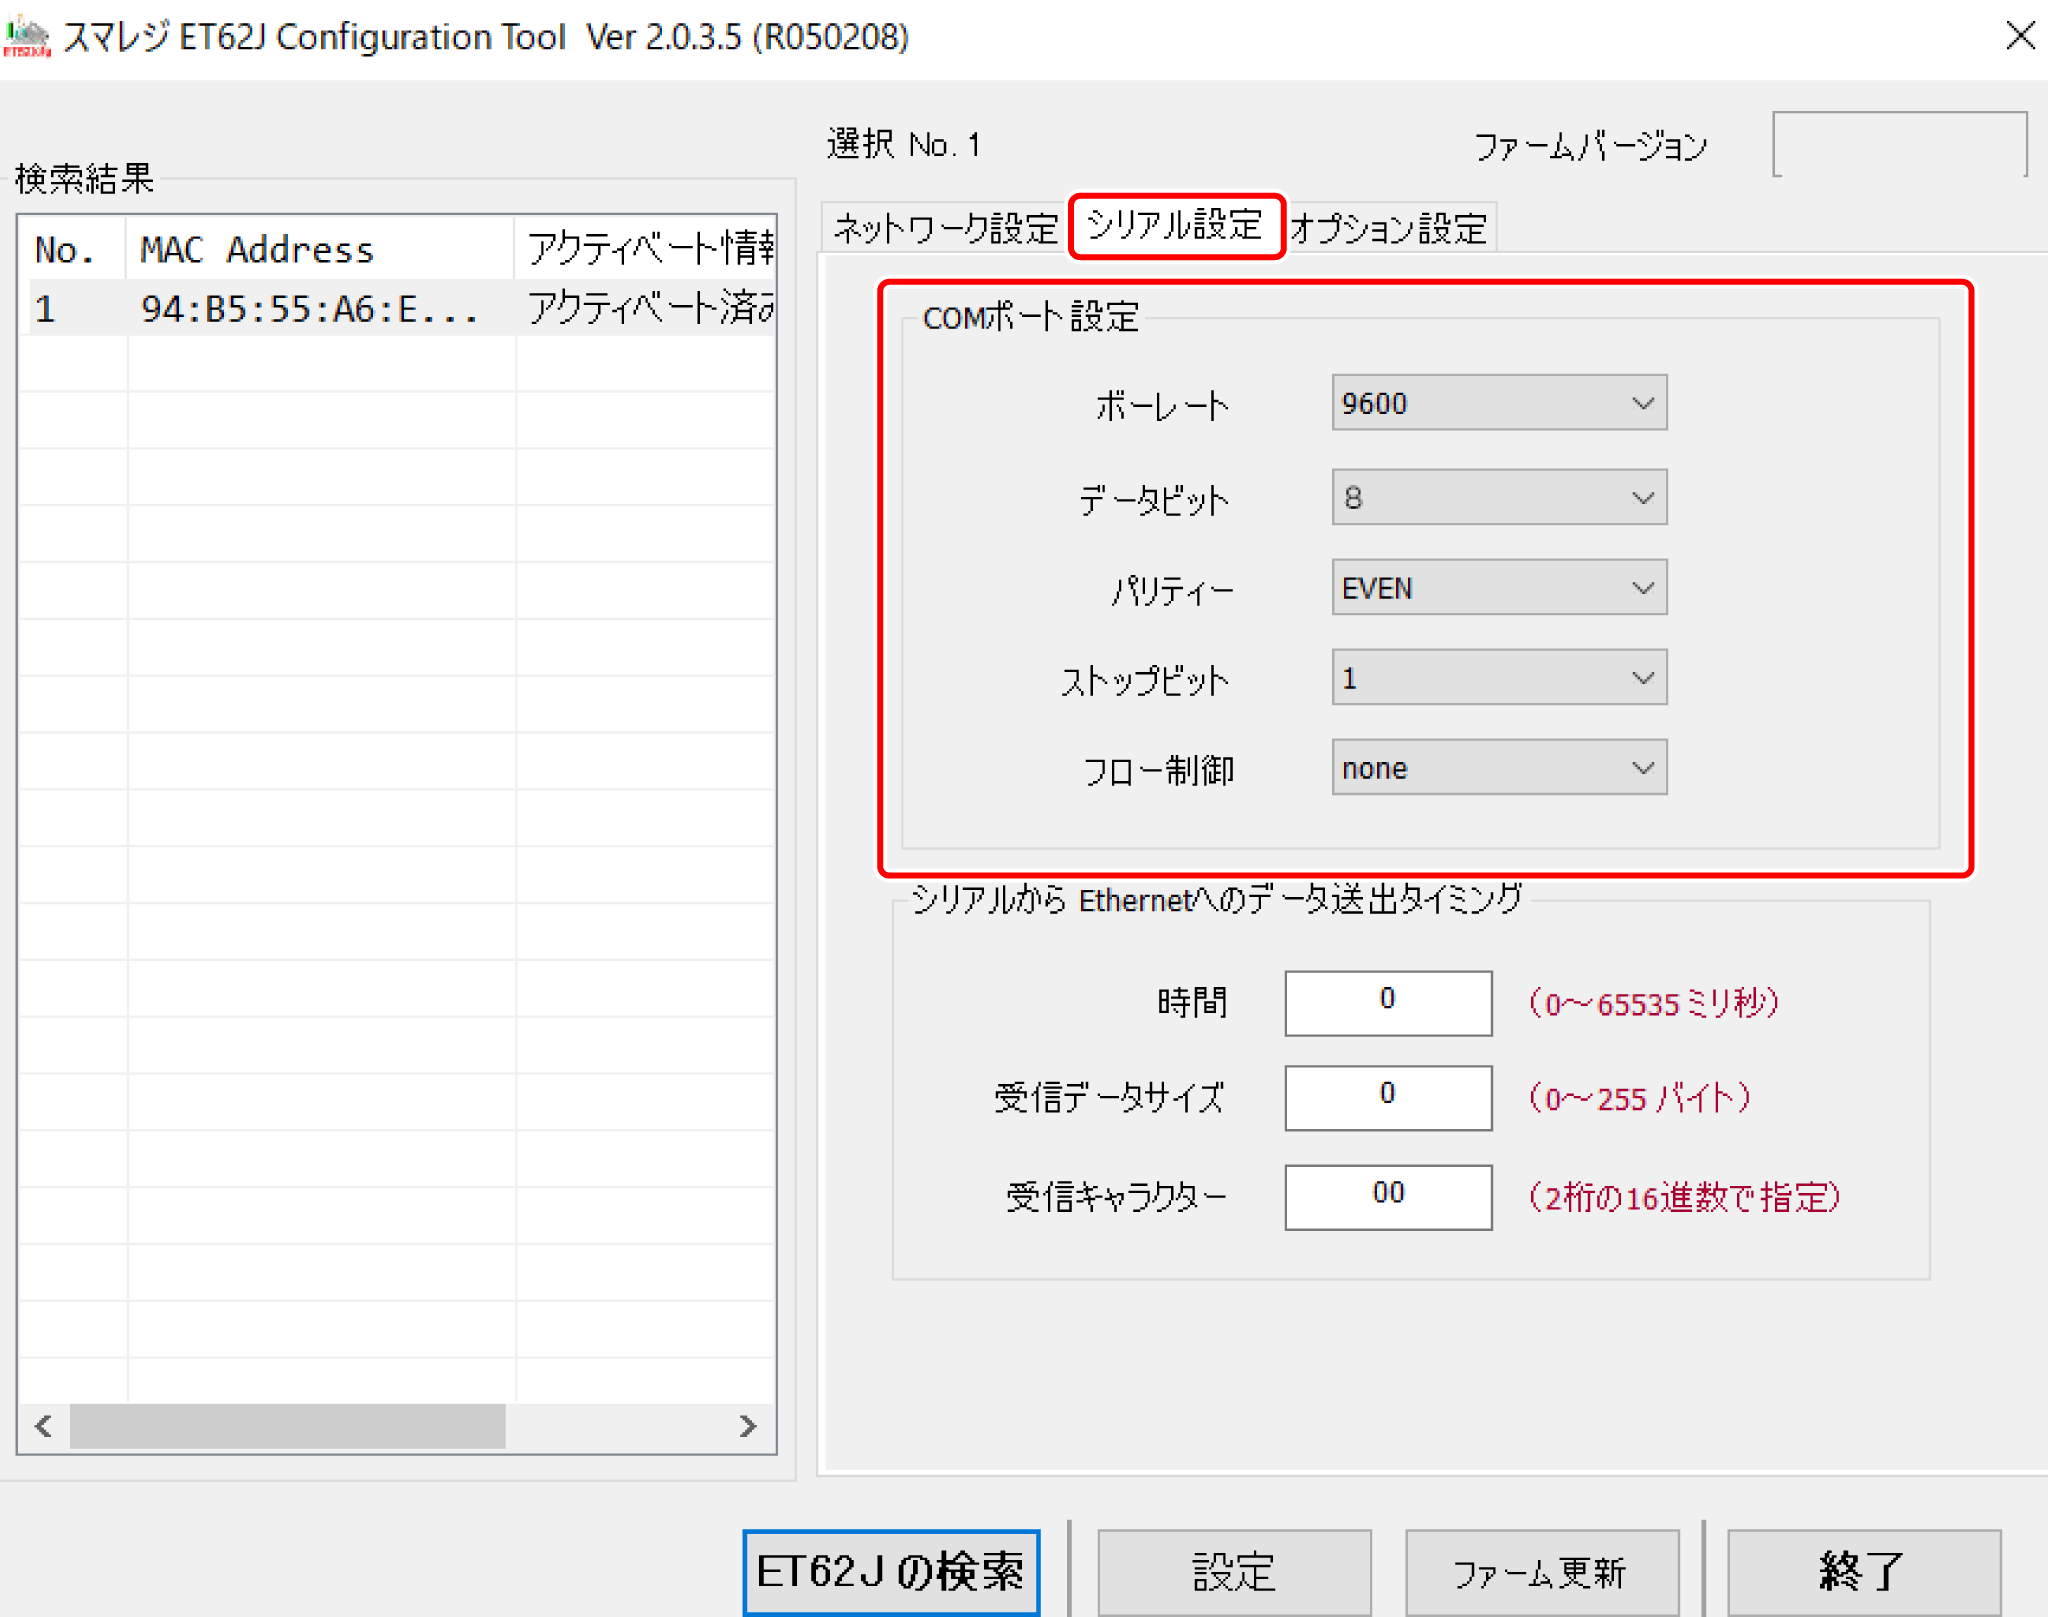Click the 受信キャラクター input field

[x=1387, y=1196]
